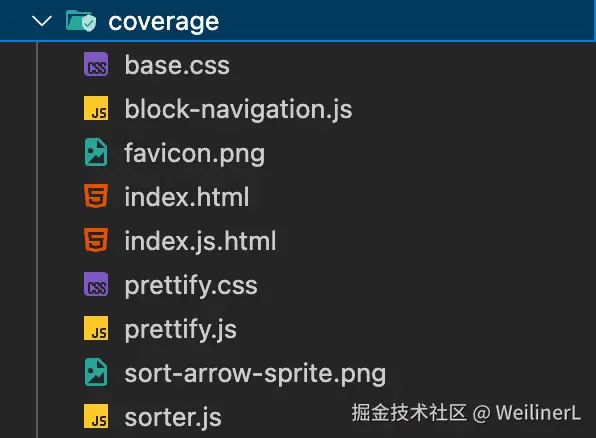Click the image icon beside sort-arrow-sprite.png
596x438 pixels.
tap(96, 372)
